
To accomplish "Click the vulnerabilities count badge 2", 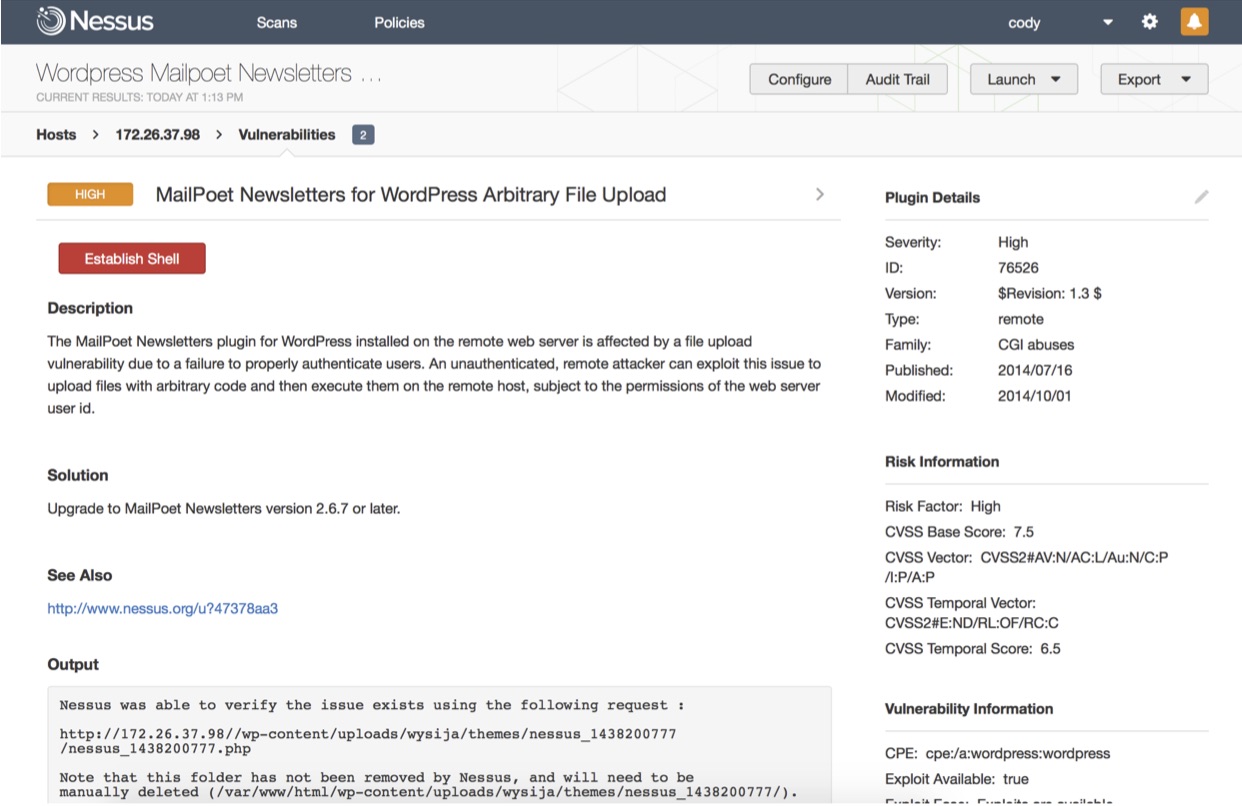I will click(363, 135).
